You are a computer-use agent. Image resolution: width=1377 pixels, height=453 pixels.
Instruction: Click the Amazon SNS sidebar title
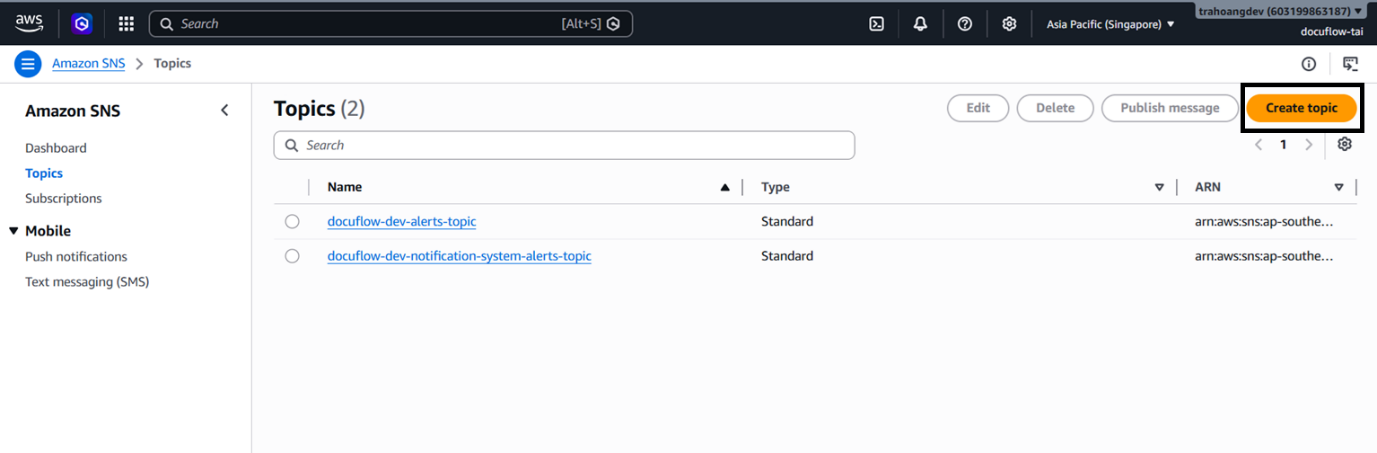point(73,111)
